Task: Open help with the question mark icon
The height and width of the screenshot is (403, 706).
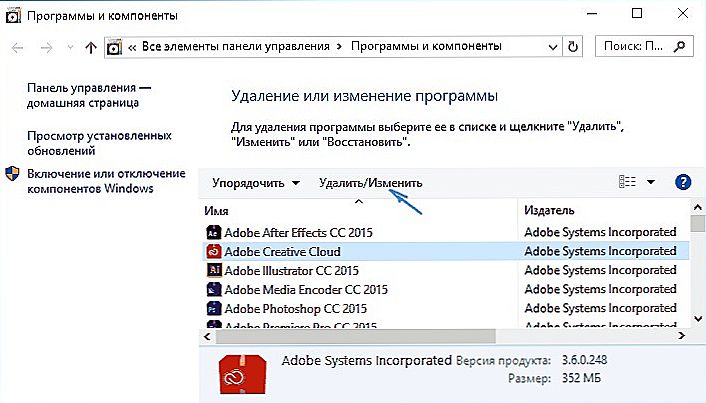Action: [x=683, y=182]
